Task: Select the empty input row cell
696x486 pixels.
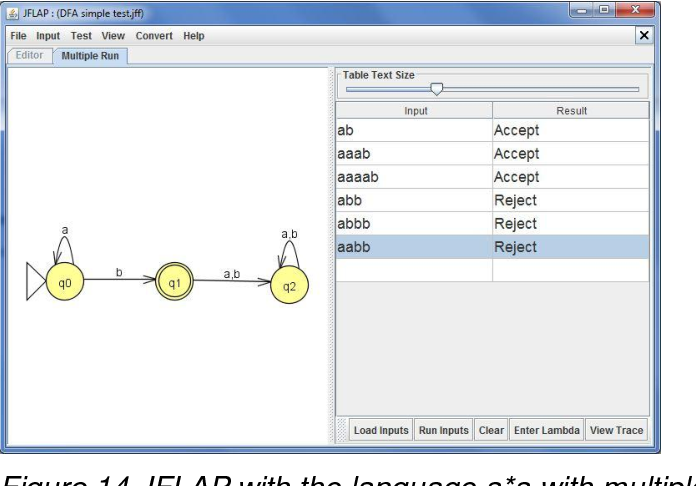Action: (413, 270)
